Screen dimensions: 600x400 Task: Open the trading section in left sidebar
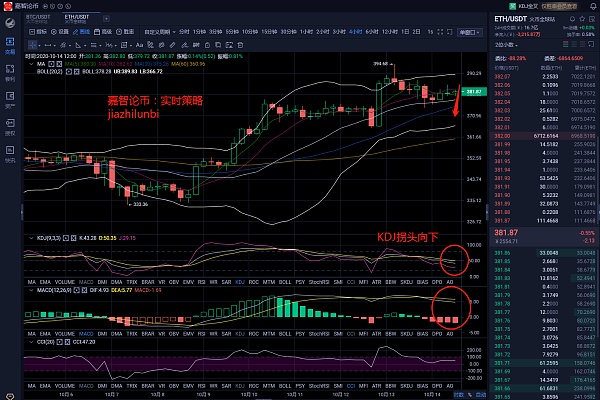(x=10, y=45)
